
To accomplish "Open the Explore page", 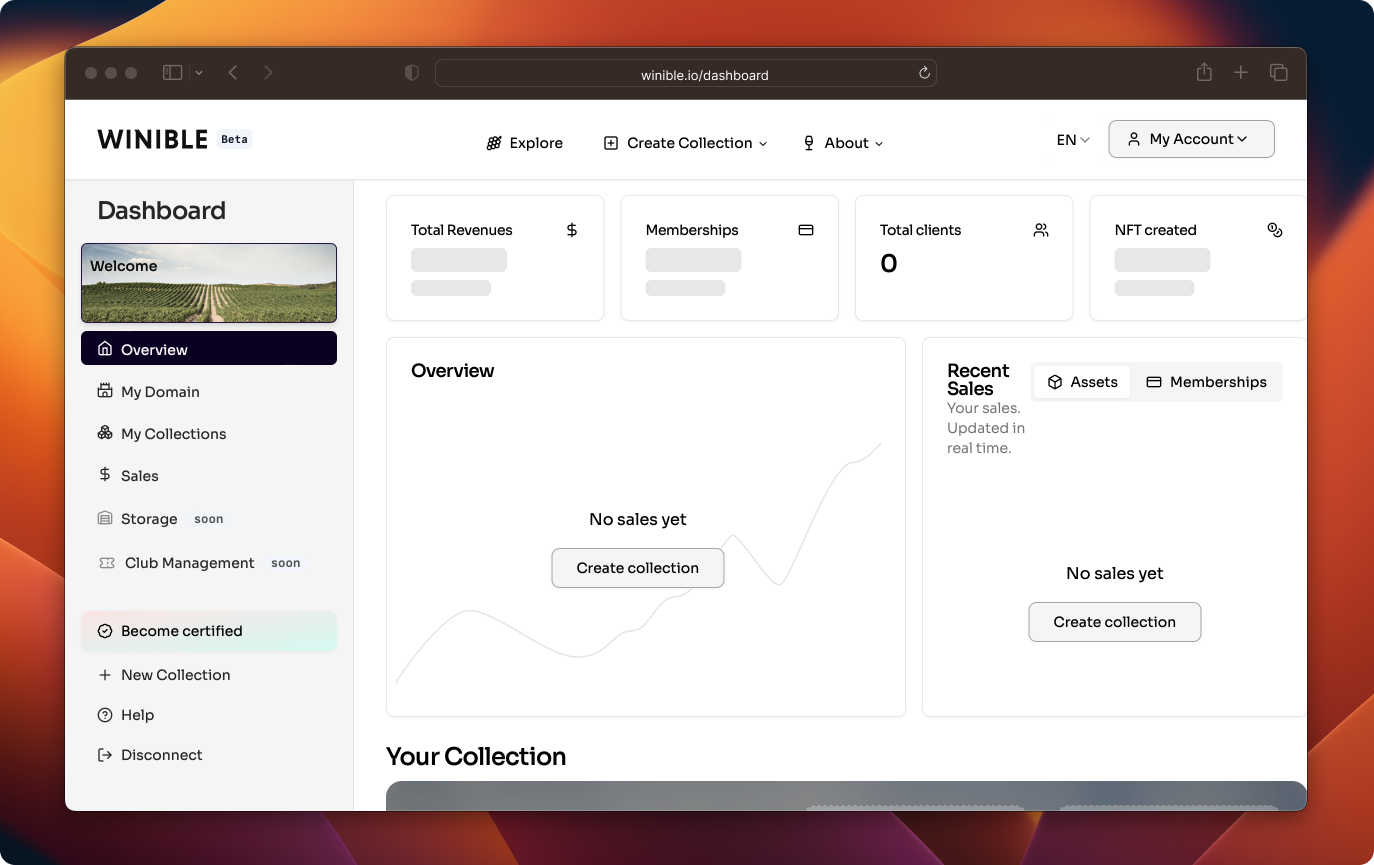I will pos(525,143).
